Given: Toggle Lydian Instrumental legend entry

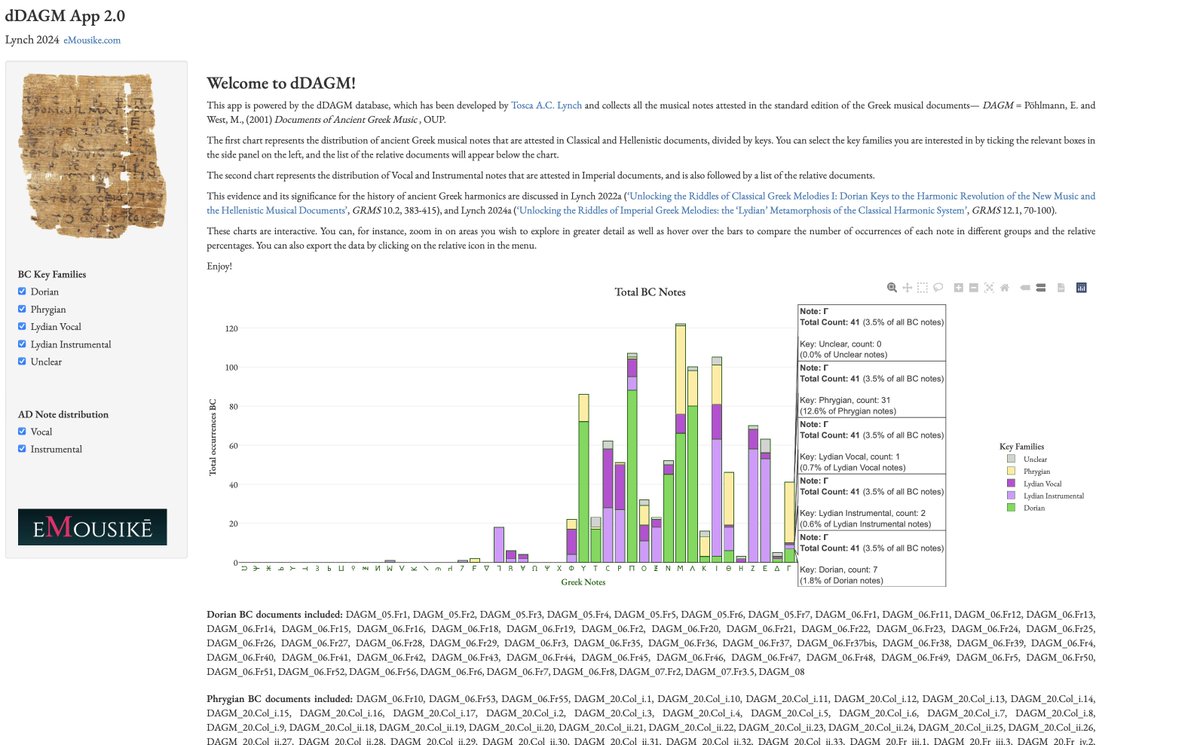Looking at the screenshot, I should tap(1044, 496).
